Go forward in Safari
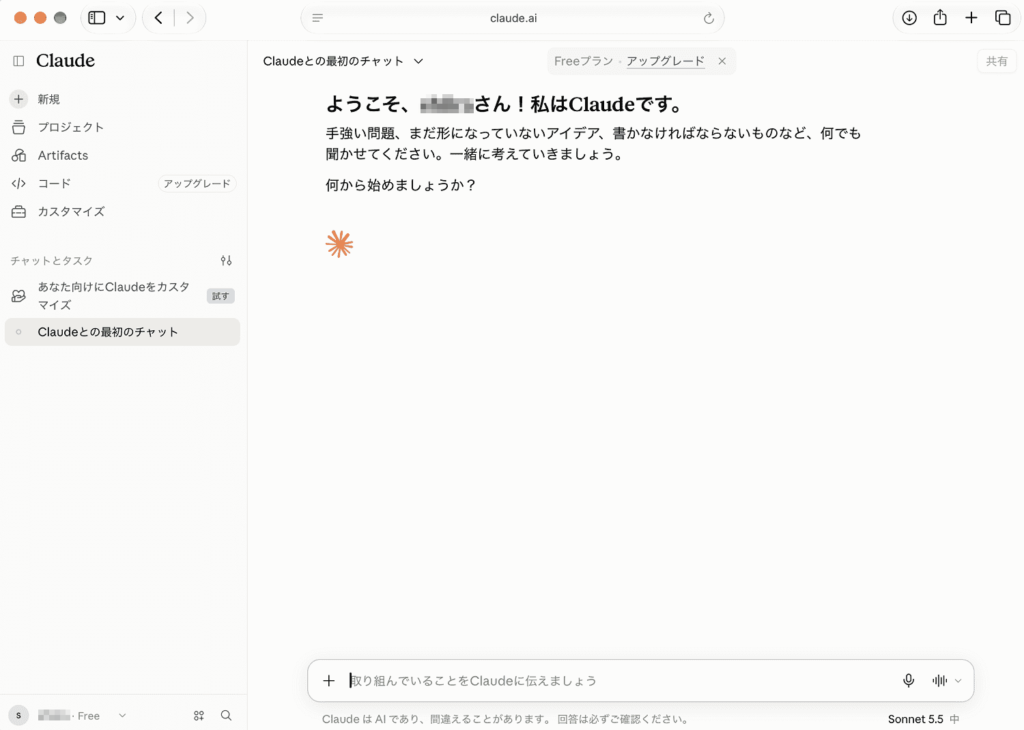The width and height of the screenshot is (1024, 730). pyautogui.click(x=190, y=18)
